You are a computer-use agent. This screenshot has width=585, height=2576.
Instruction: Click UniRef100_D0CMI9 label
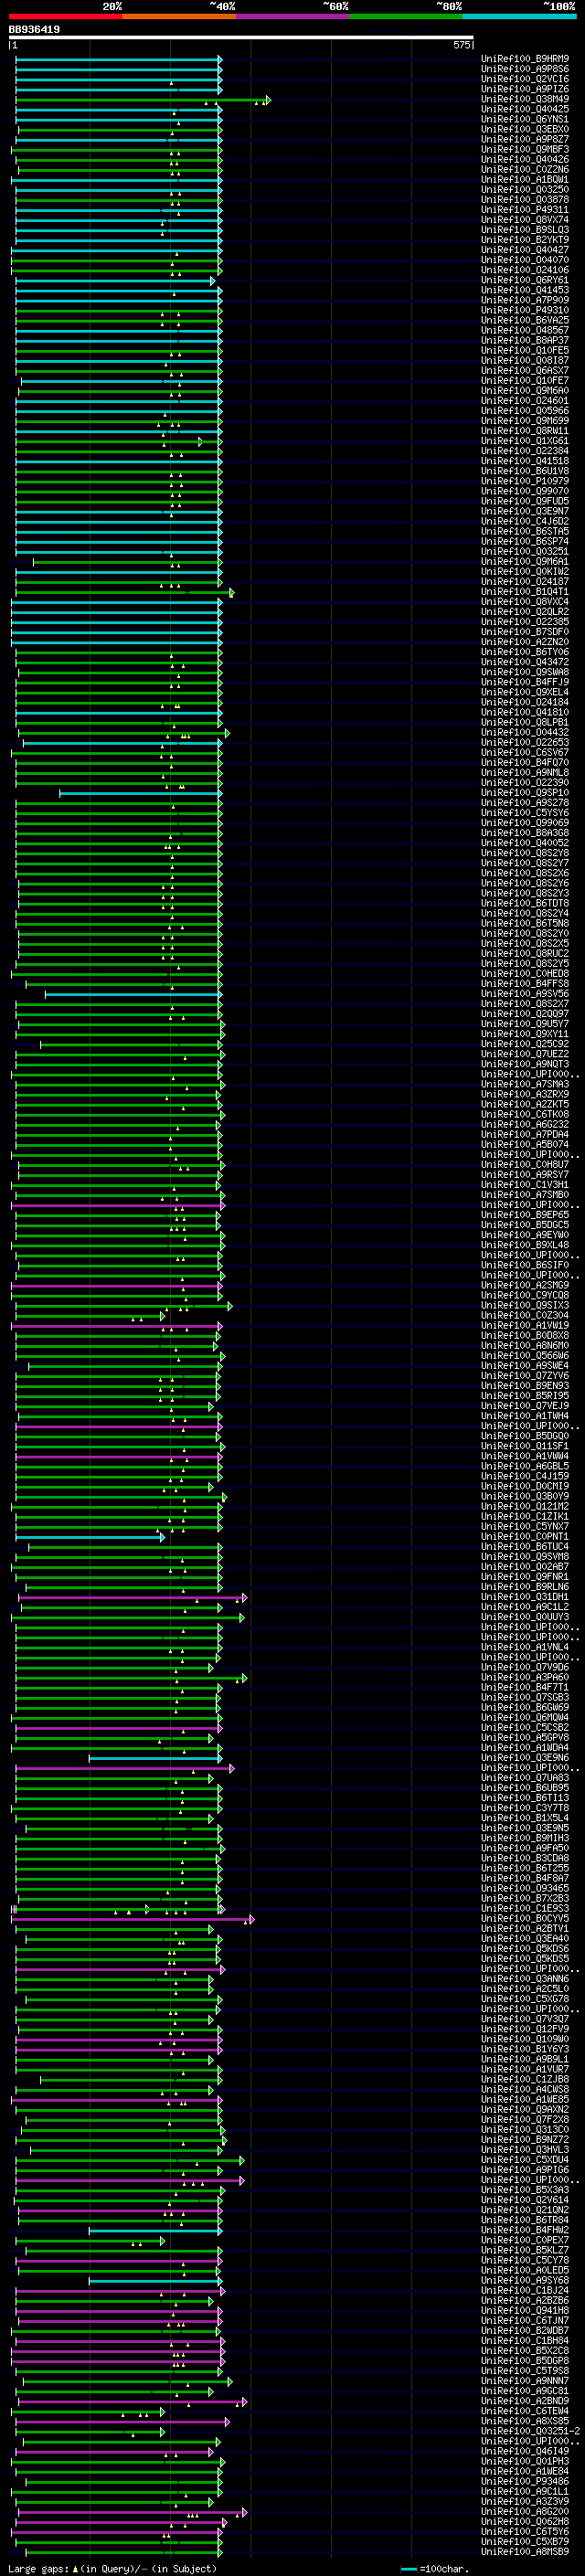(525, 1486)
